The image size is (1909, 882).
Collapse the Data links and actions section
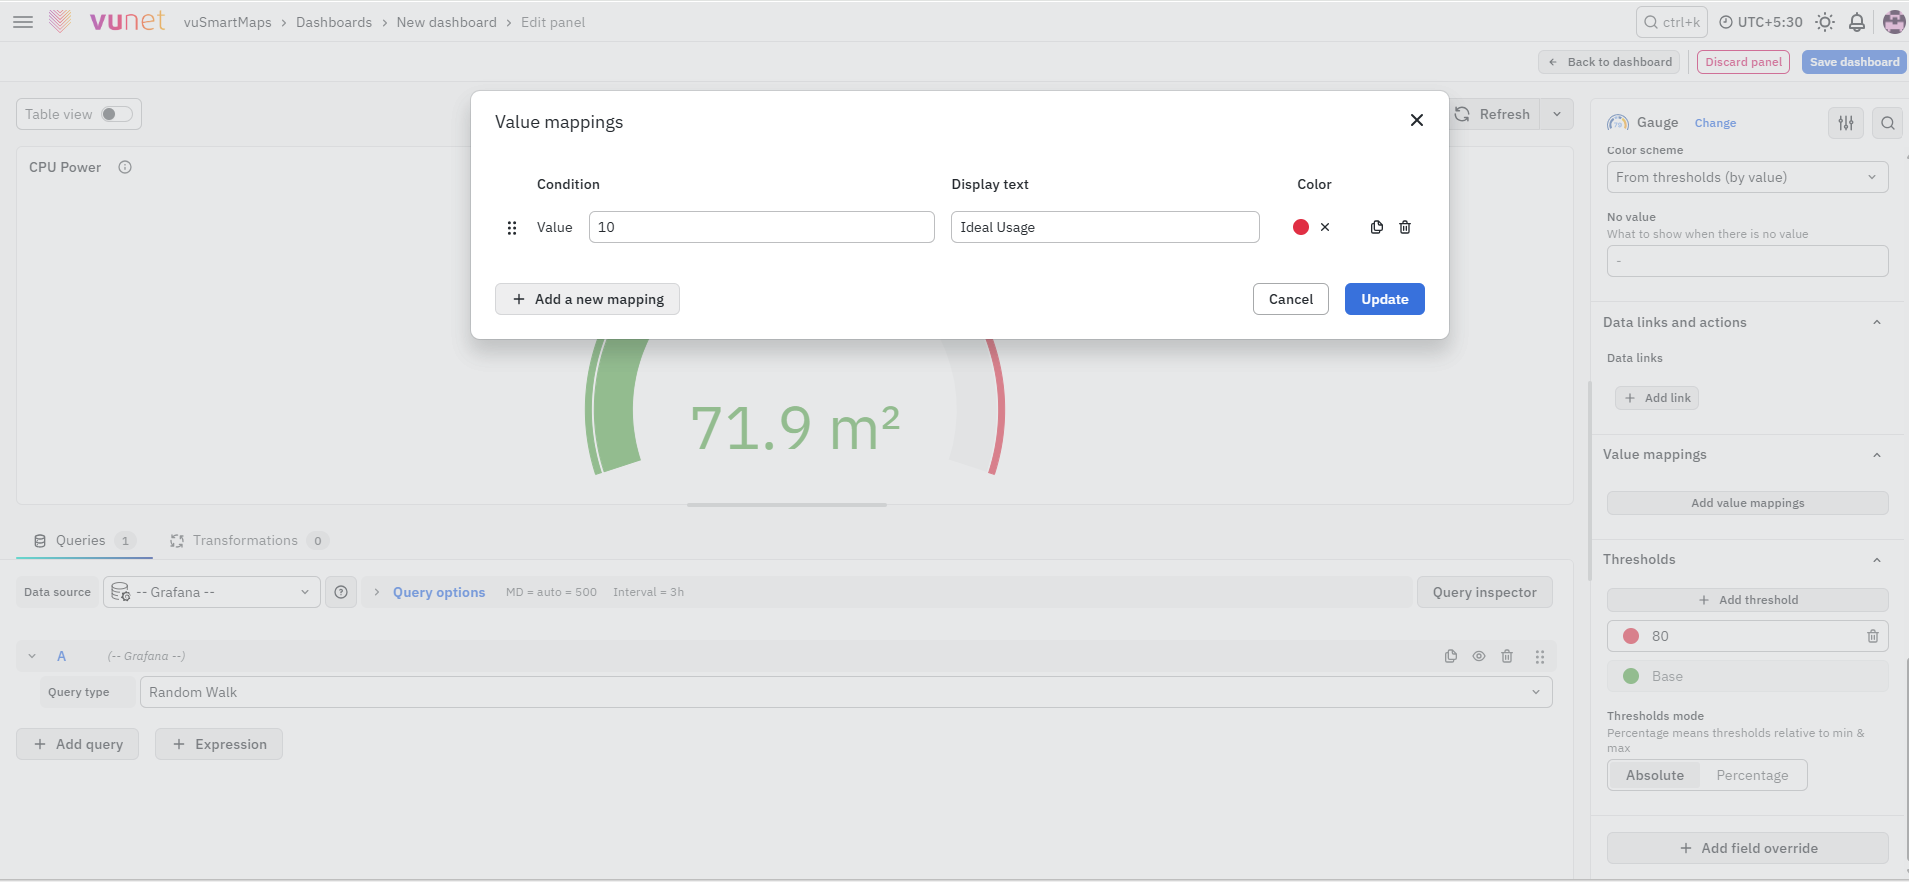1877,322
